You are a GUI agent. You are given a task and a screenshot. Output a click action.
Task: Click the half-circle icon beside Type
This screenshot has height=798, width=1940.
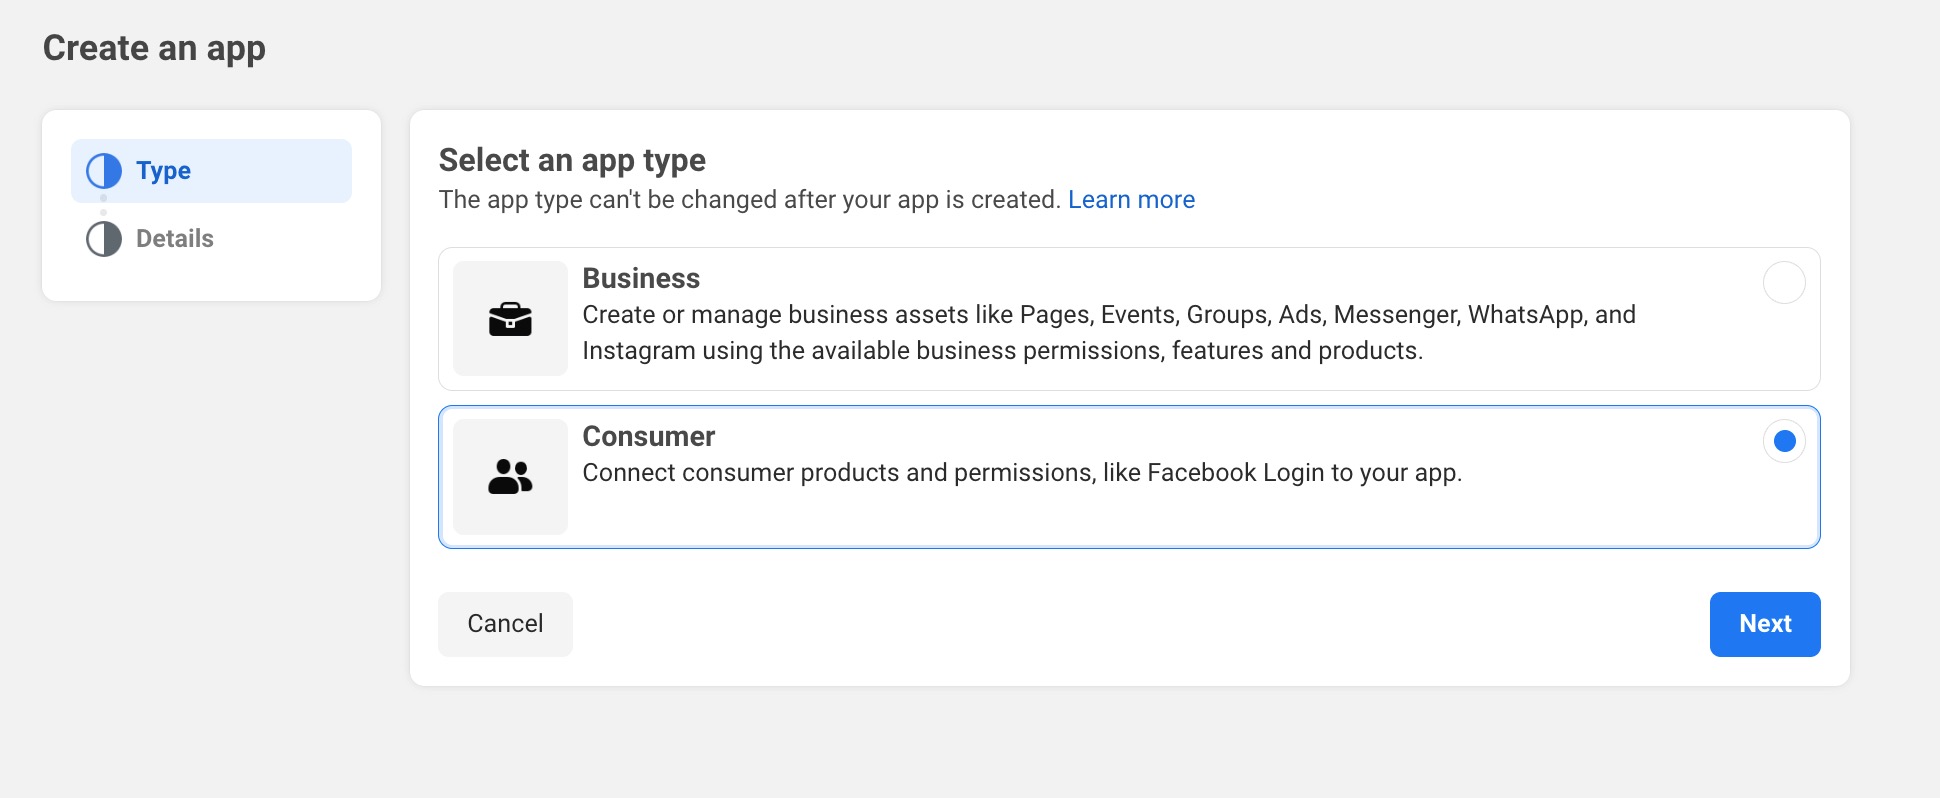pyautogui.click(x=104, y=171)
